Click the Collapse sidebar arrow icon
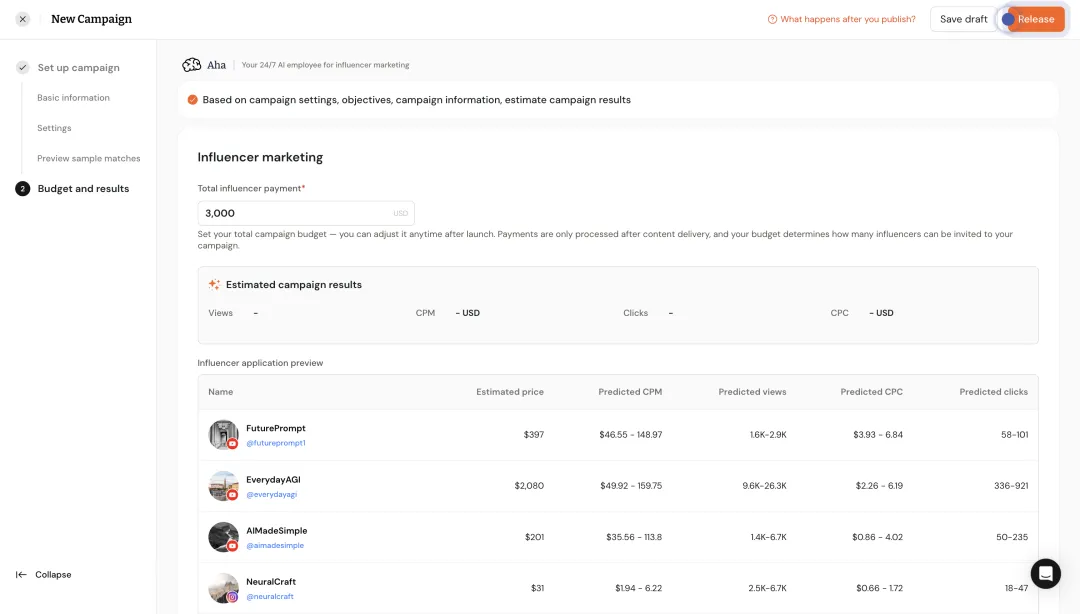 pyautogui.click(x=21, y=575)
